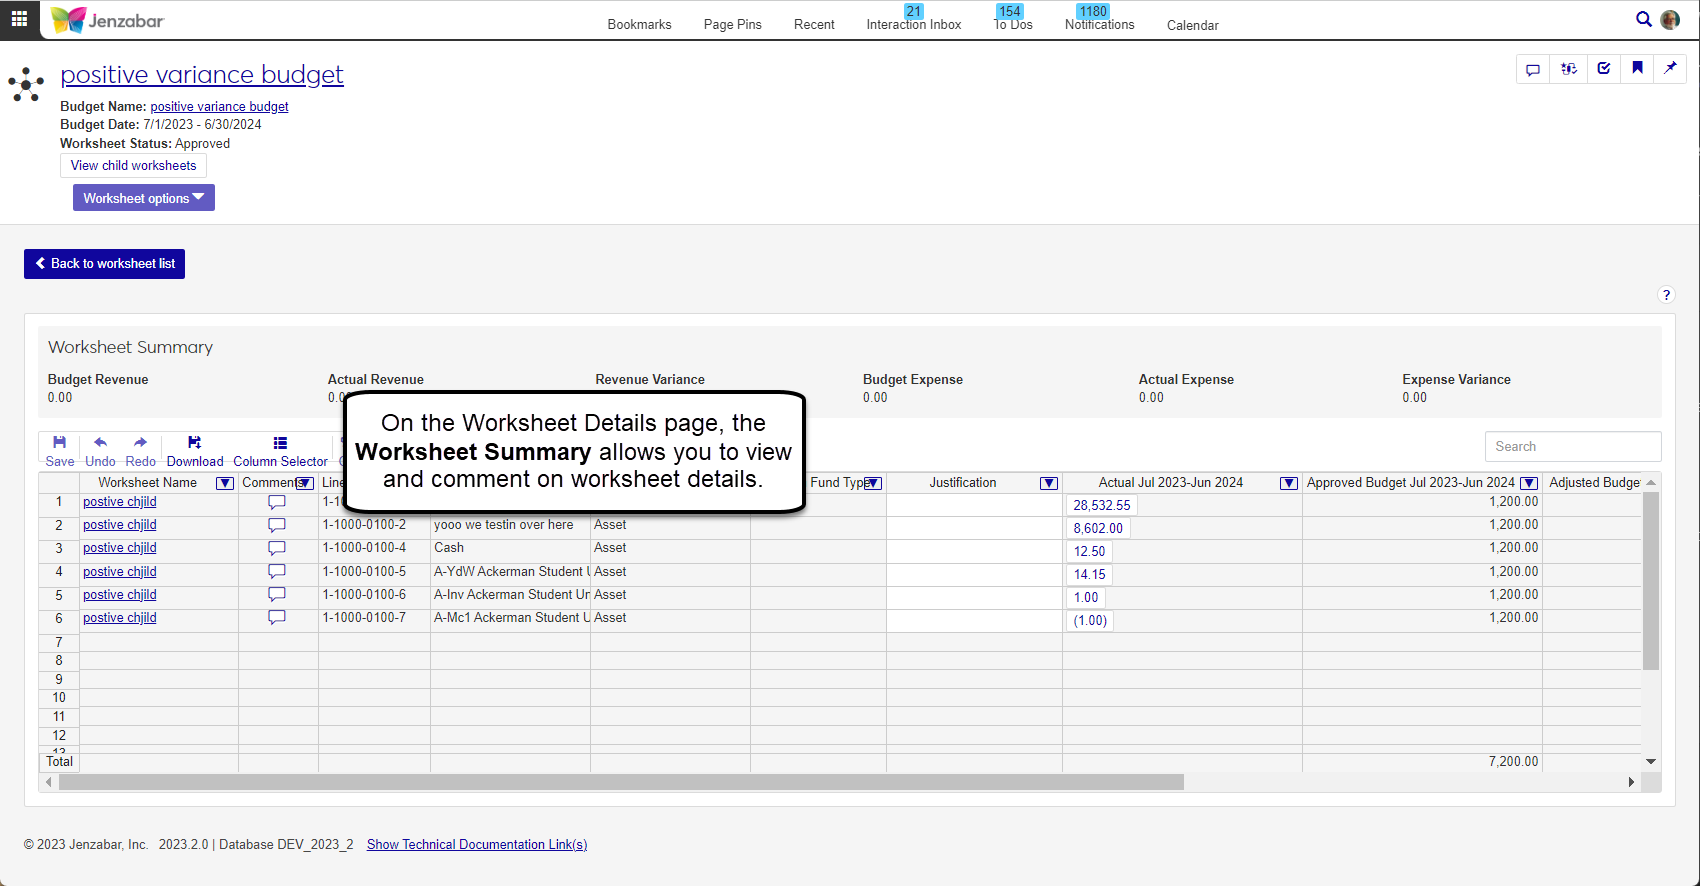The width and height of the screenshot is (1700, 886).
Task: Open the Bookmarks menu
Action: click(x=639, y=24)
